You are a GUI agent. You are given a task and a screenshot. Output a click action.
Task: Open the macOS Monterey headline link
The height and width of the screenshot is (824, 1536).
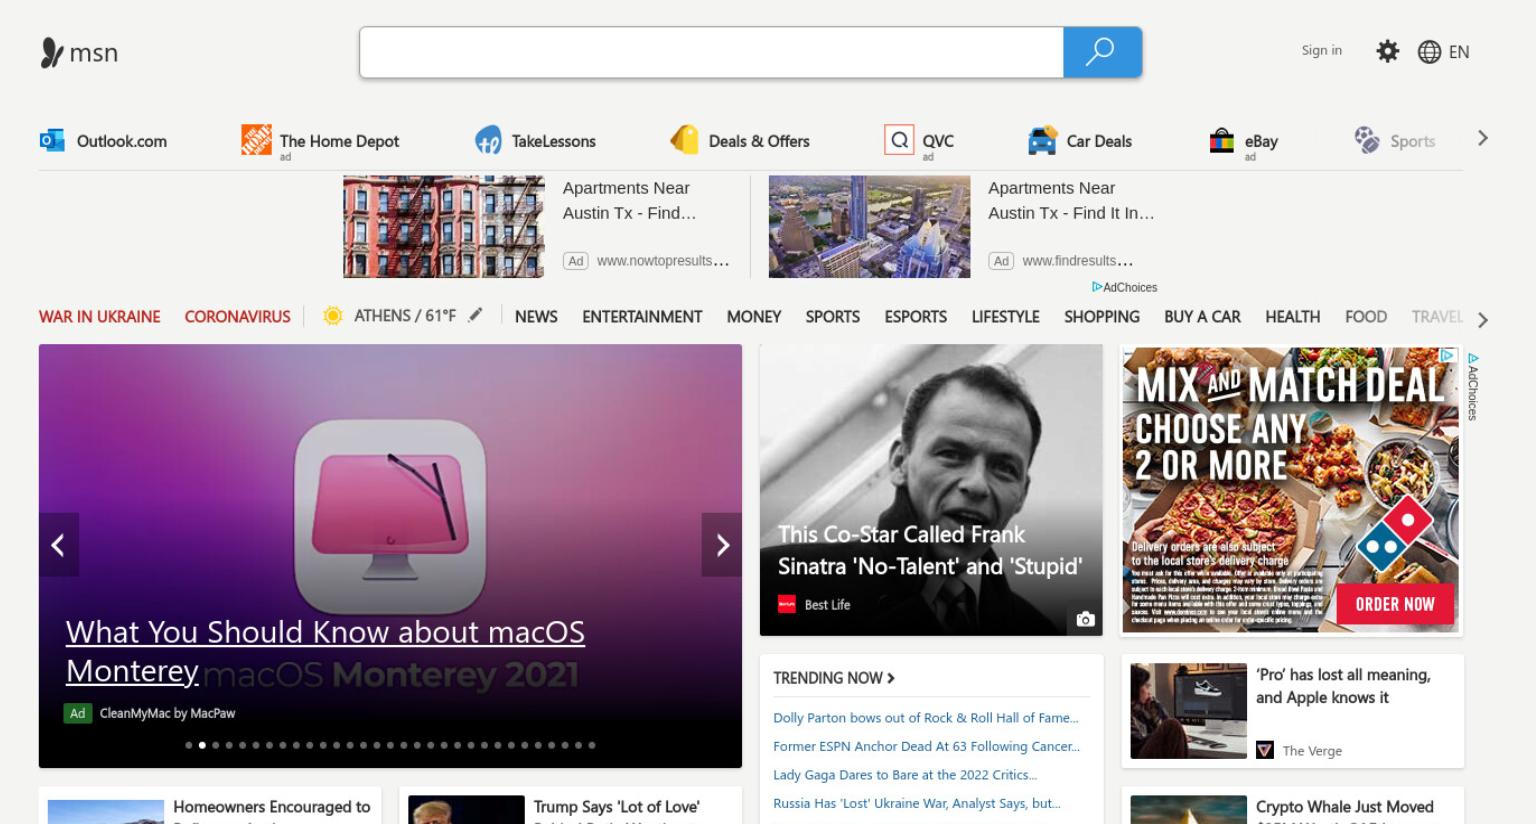pos(325,651)
